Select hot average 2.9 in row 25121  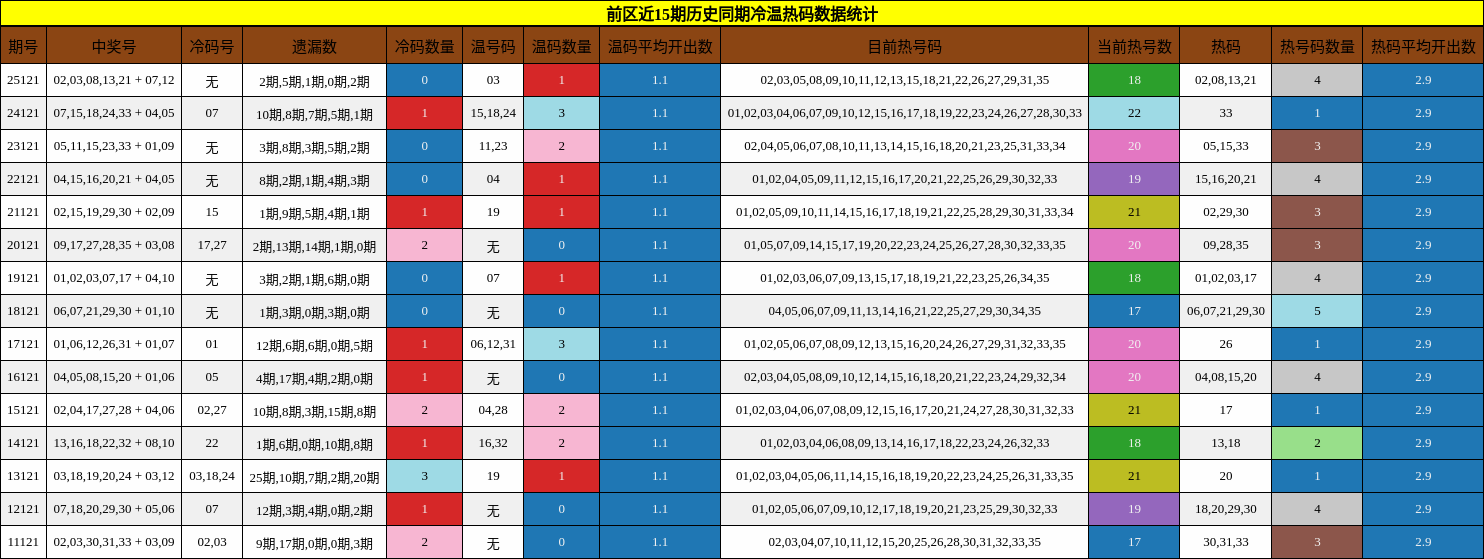[1423, 80]
